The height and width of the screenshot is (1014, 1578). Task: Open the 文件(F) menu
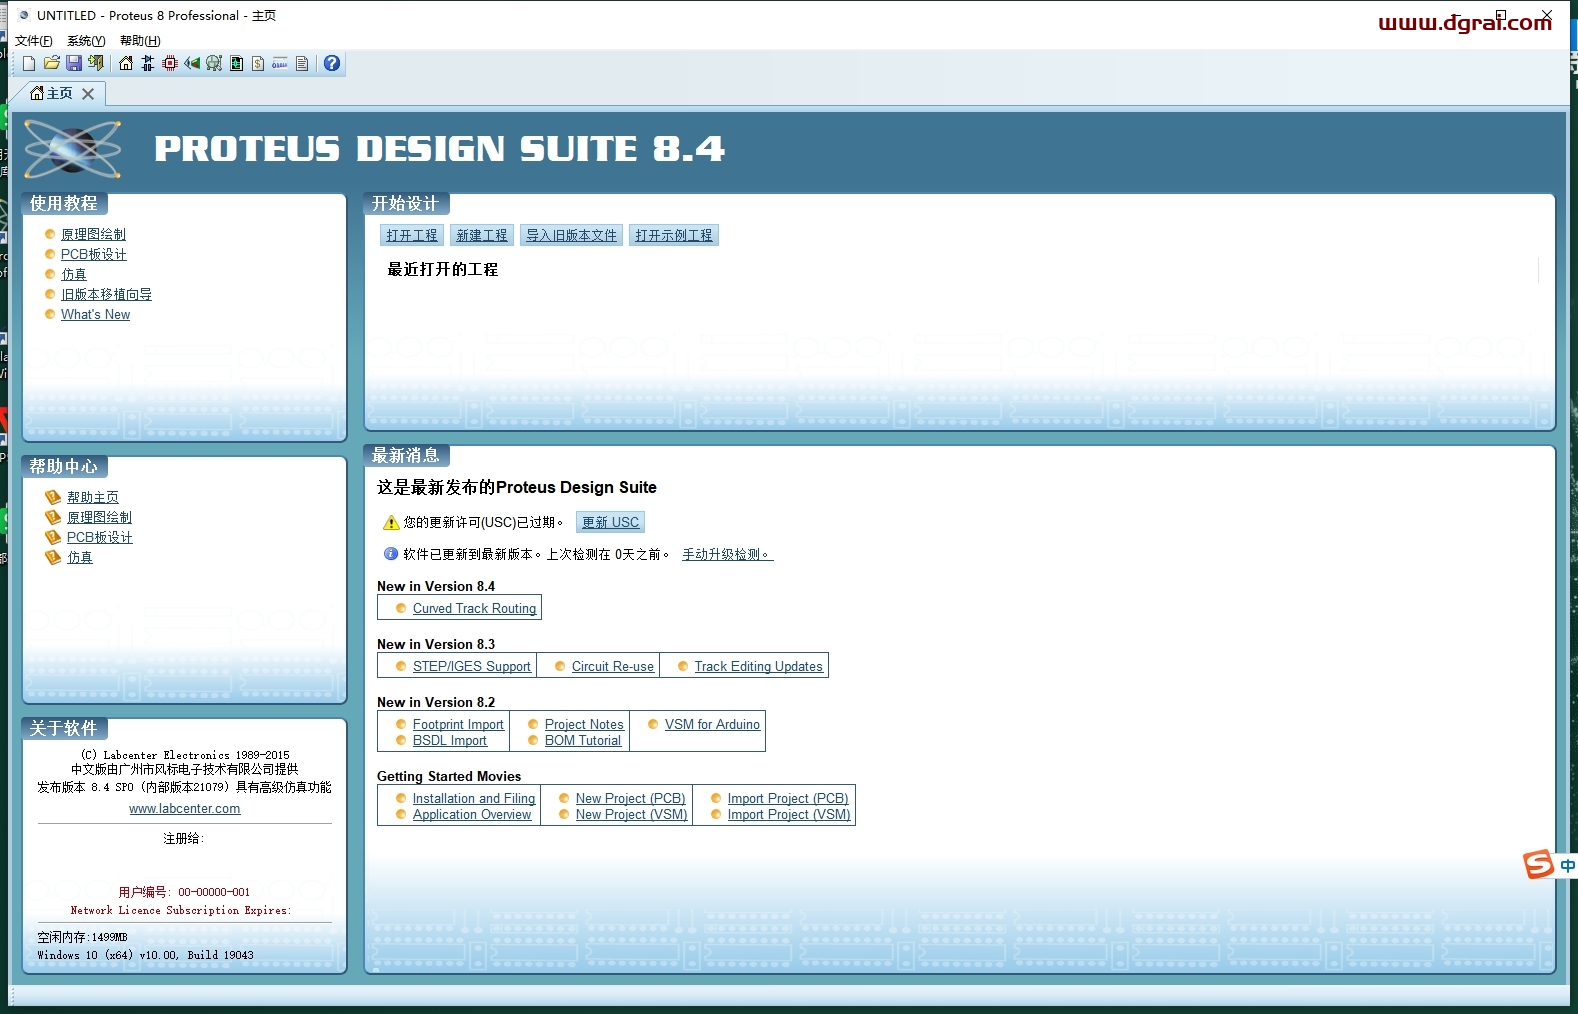click(x=34, y=41)
